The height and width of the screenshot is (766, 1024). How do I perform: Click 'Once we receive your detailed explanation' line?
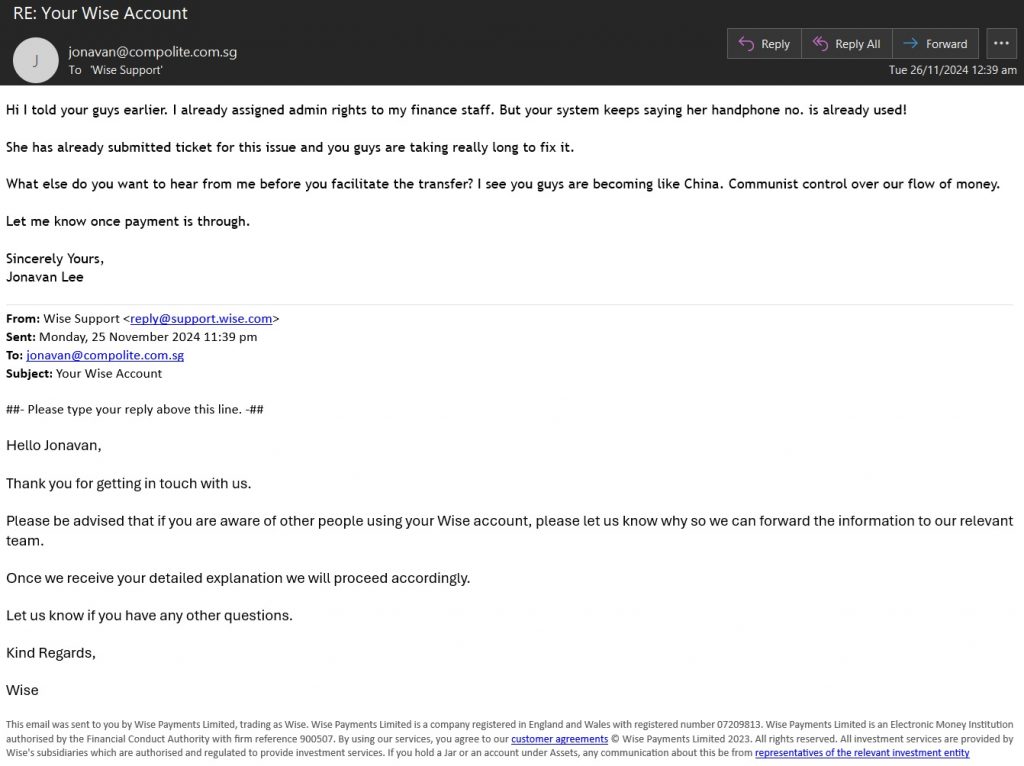click(238, 578)
